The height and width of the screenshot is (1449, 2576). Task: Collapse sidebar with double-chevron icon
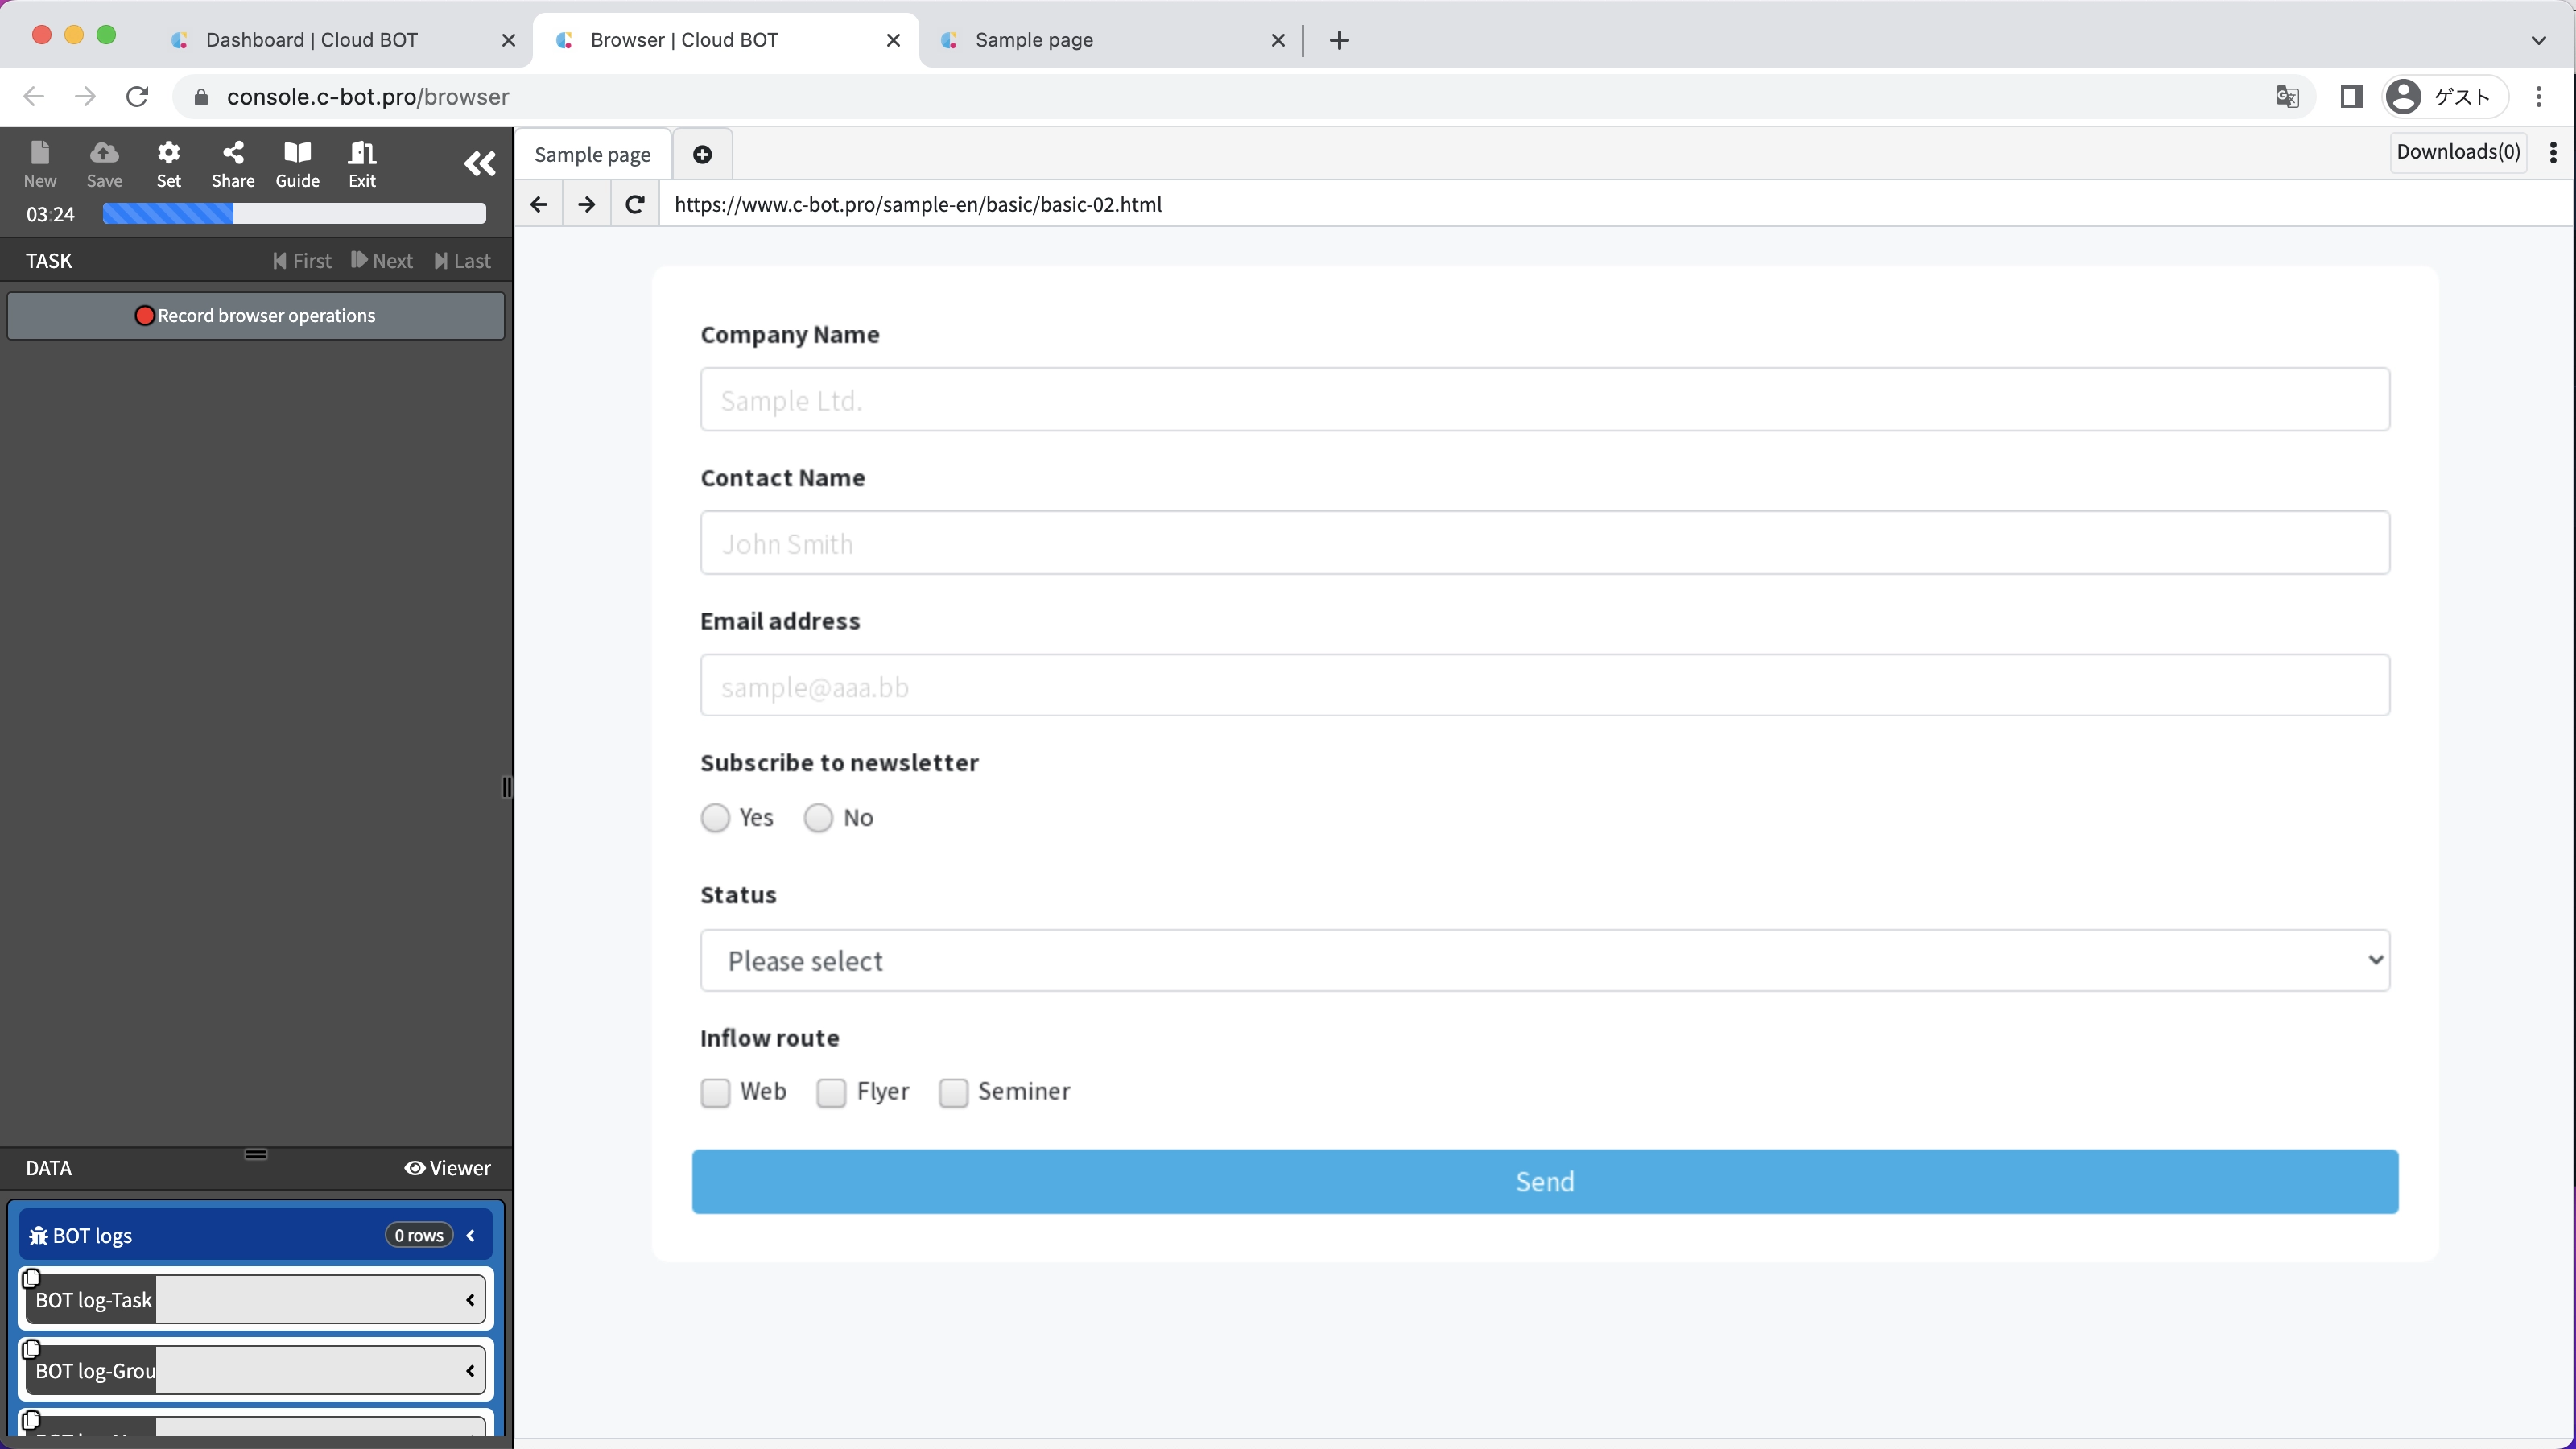click(479, 163)
